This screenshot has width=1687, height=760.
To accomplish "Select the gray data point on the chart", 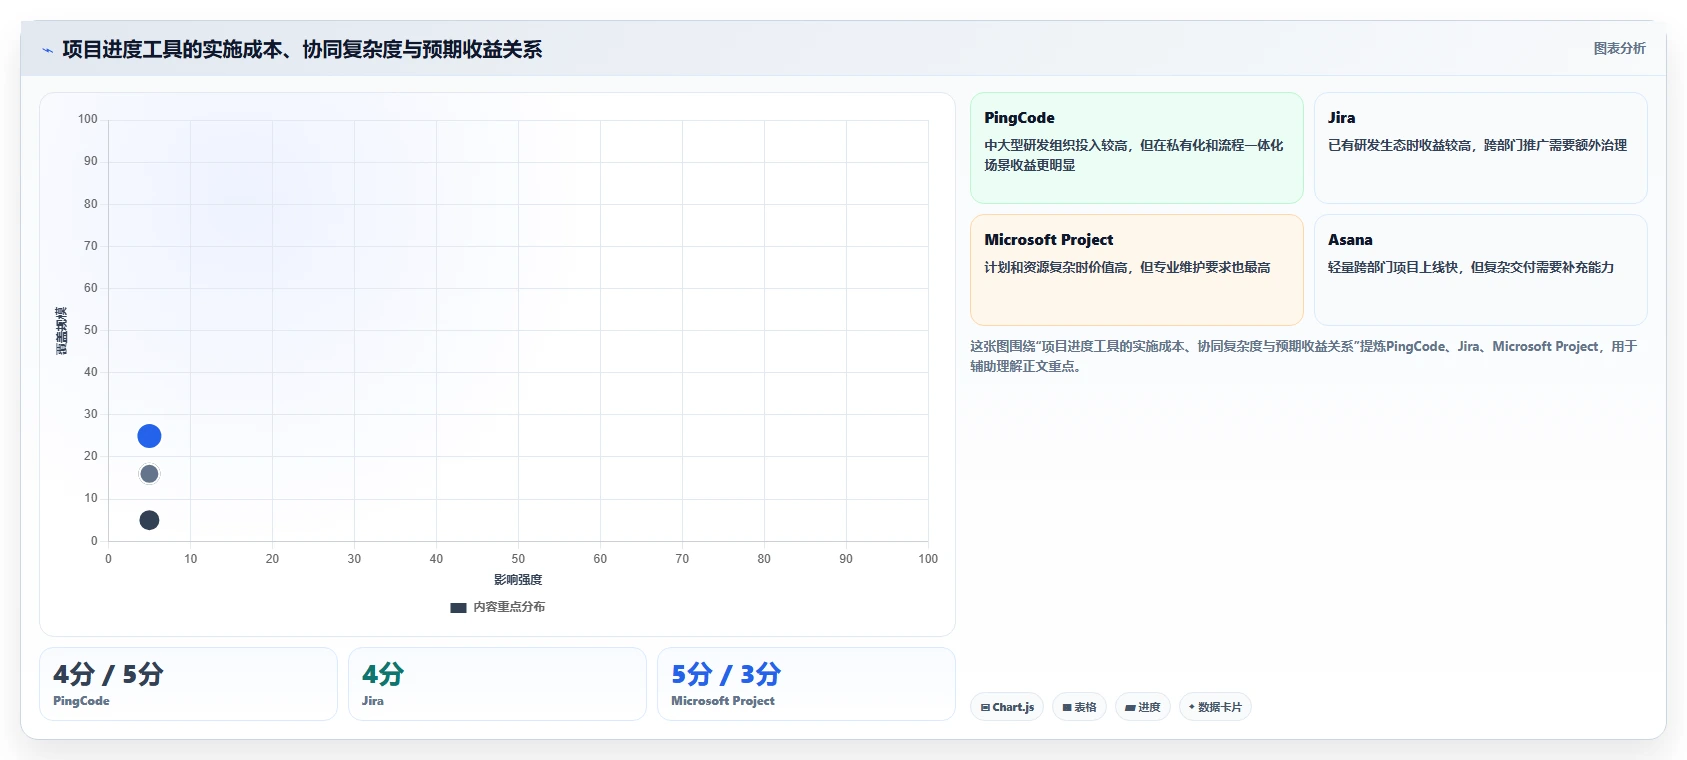I will 149,474.
